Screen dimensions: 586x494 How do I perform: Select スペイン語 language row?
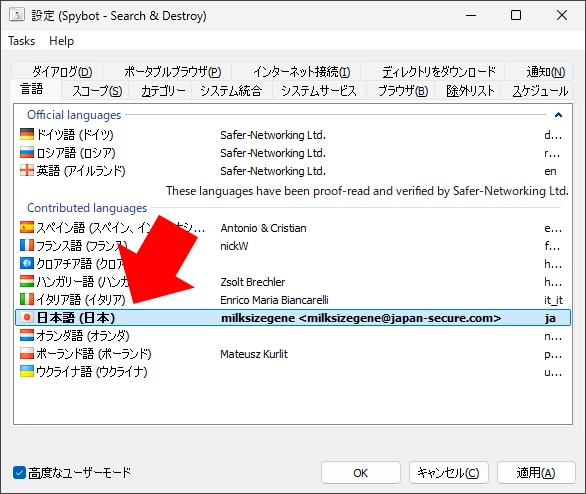pyautogui.click(x=293, y=227)
